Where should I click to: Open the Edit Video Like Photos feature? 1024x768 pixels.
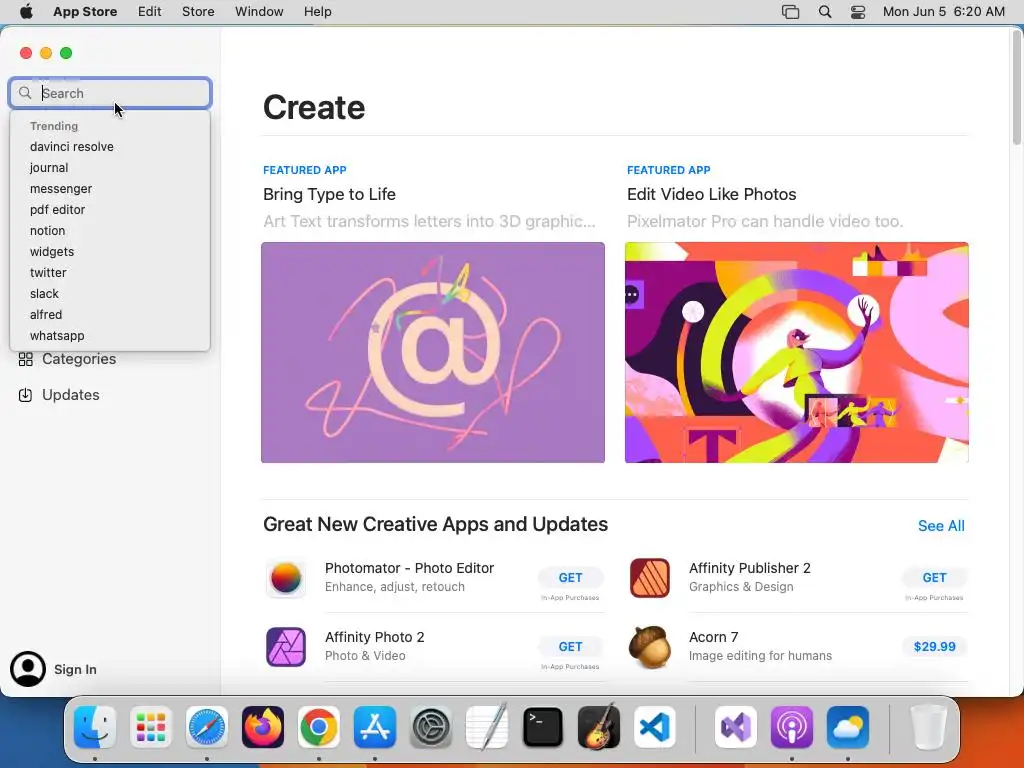[711, 195]
